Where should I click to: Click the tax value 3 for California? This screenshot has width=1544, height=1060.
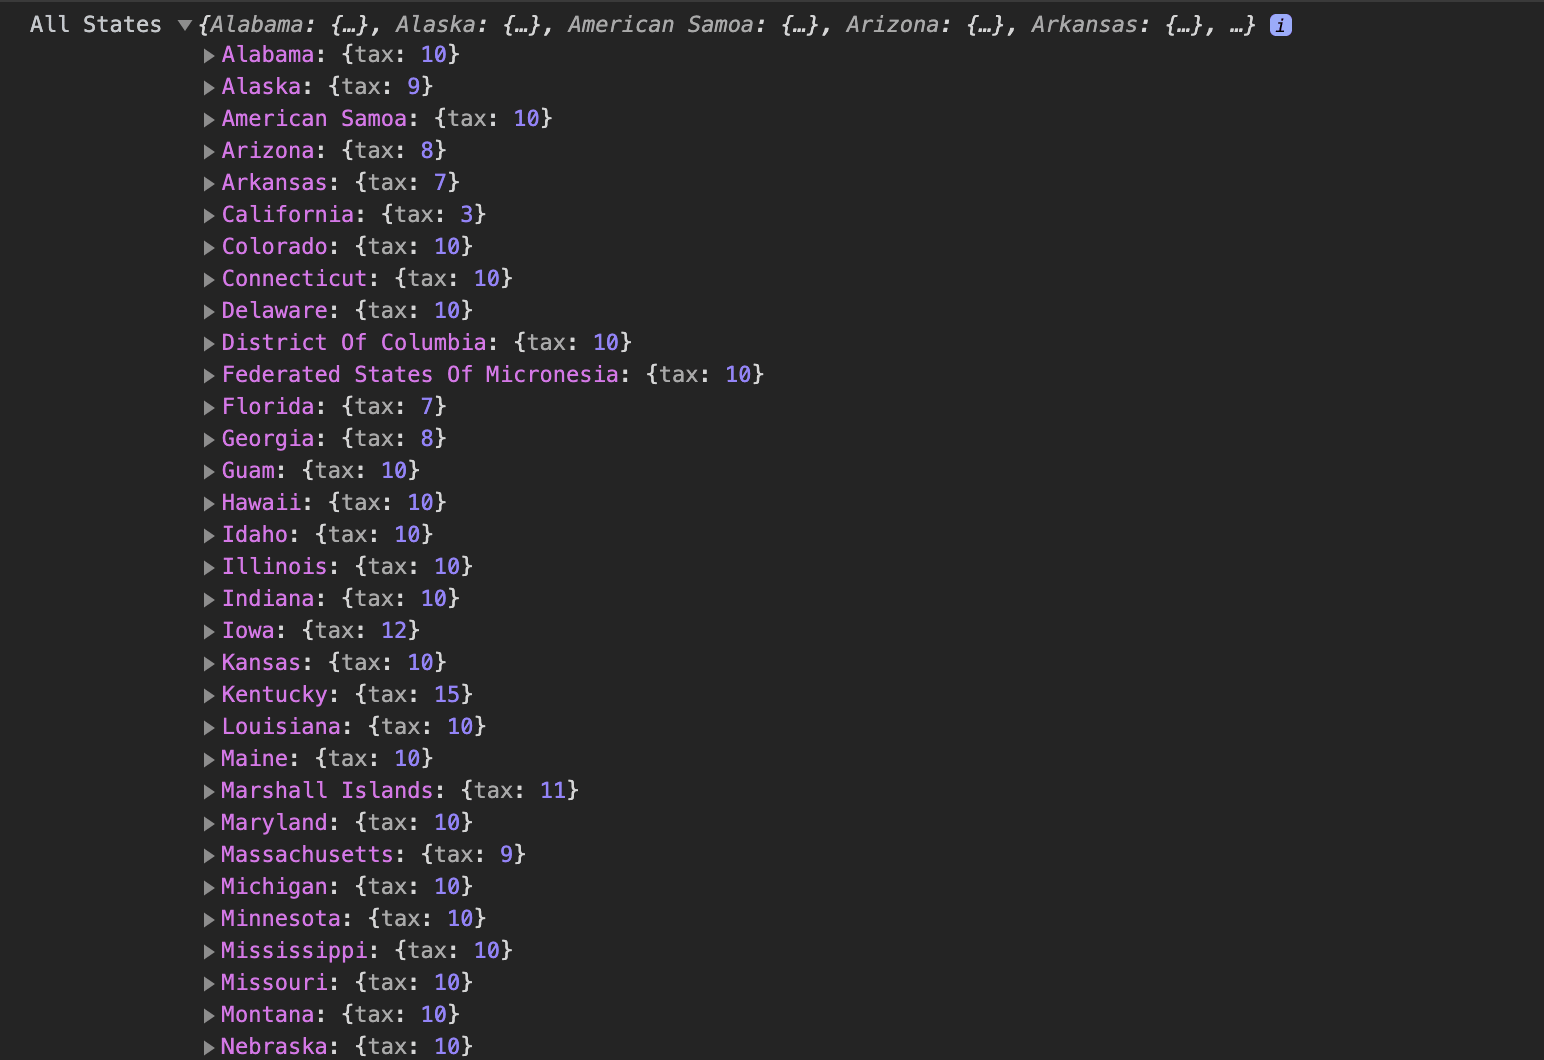(466, 214)
